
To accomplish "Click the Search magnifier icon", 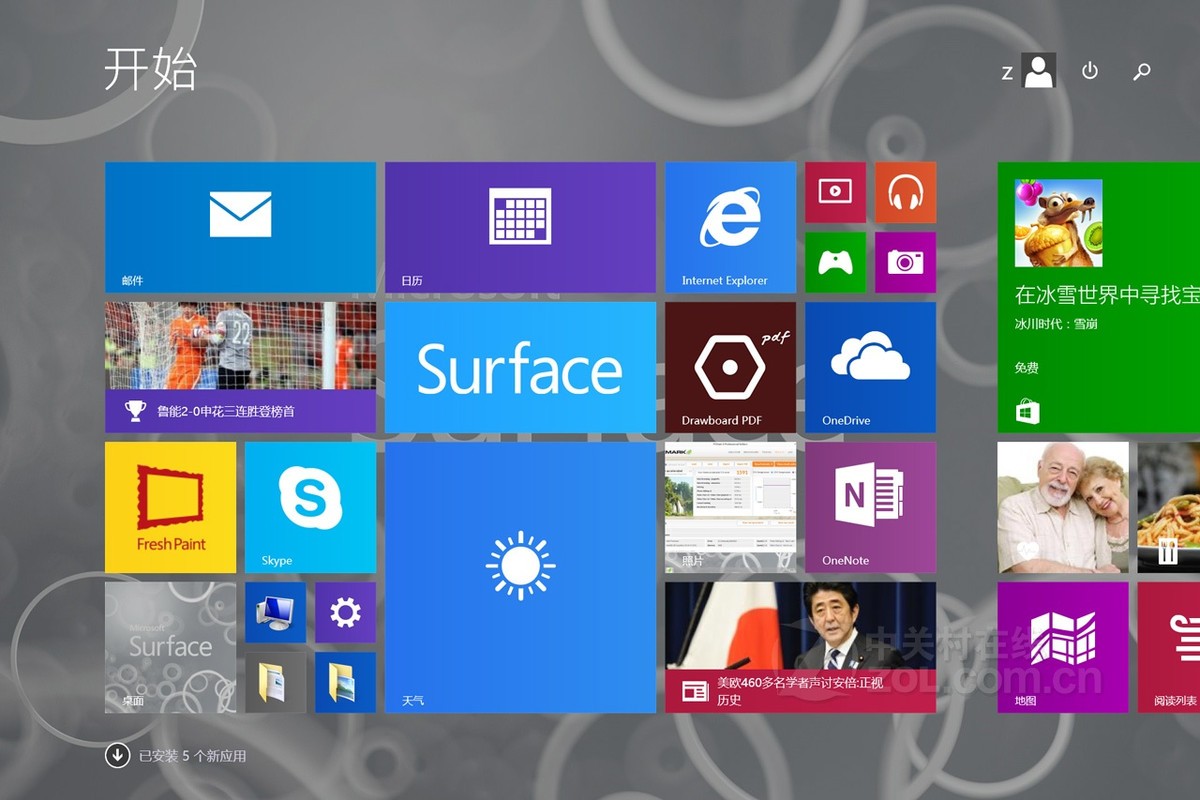I will [1141, 72].
